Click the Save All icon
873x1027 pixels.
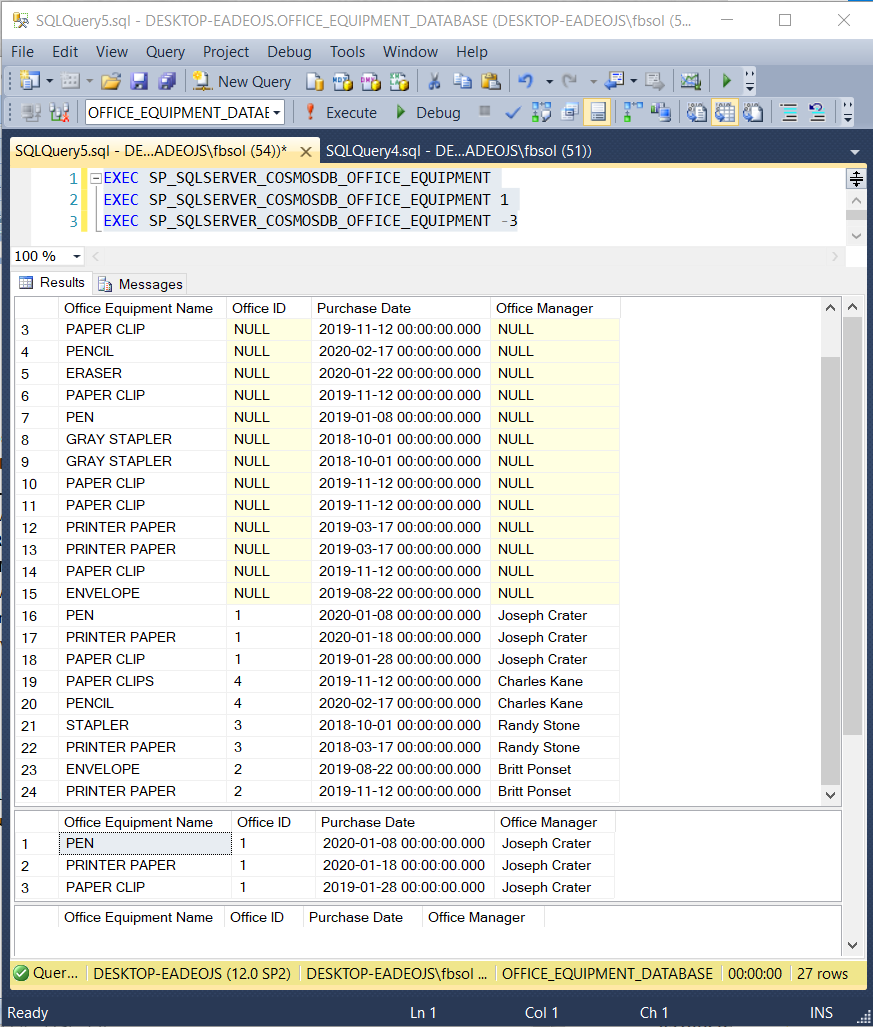166,82
